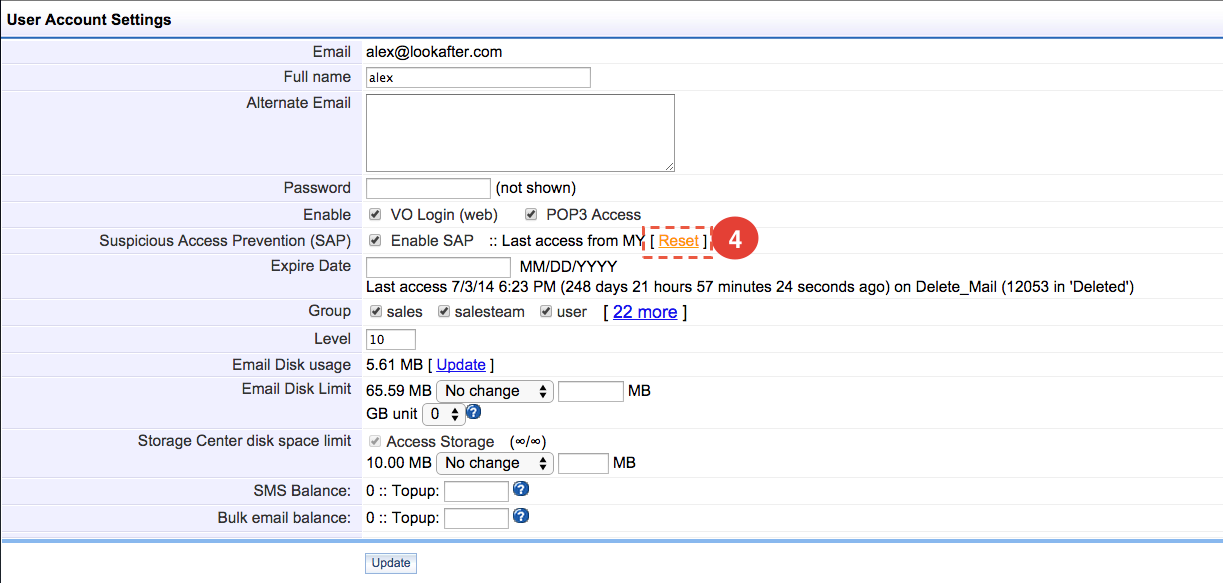Focus the Alternate Email text area
This screenshot has width=1223, height=583.
520,132
